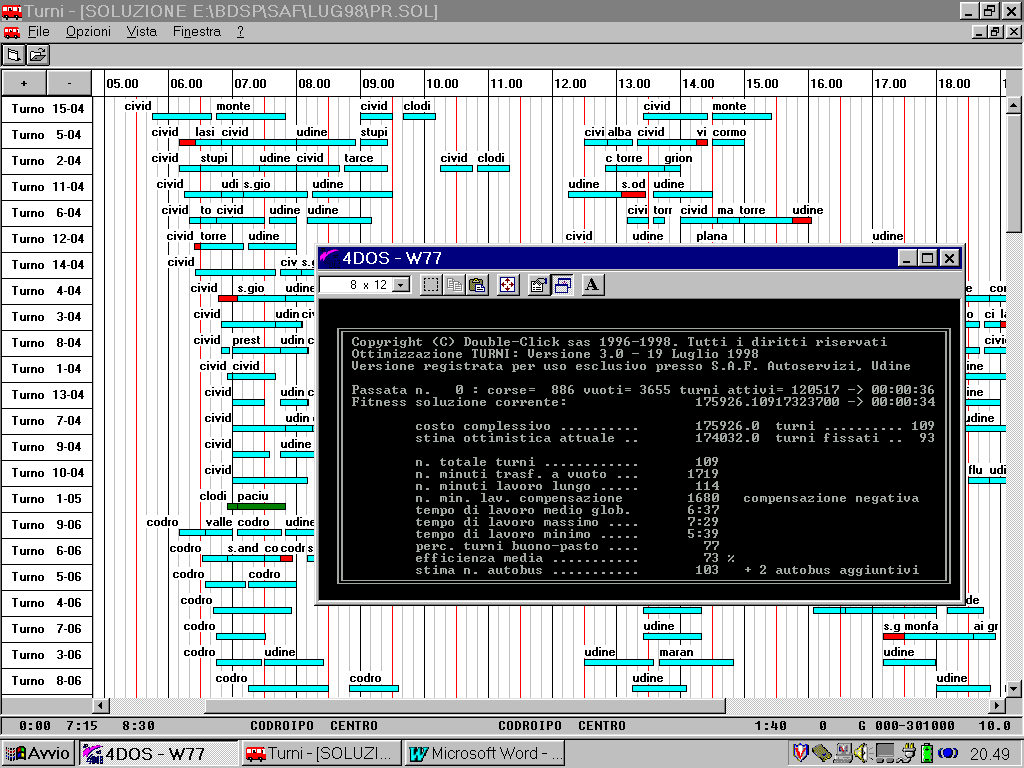1024x768 pixels.
Task: Click the right arrow of the Turni horizontal scrollbar
Action: 997,705
